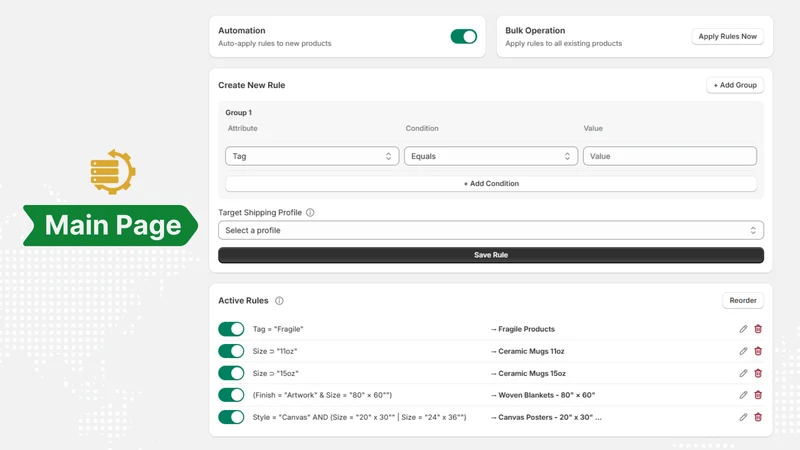Add a new rule group
800x450 pixels.
coord(735,85)
